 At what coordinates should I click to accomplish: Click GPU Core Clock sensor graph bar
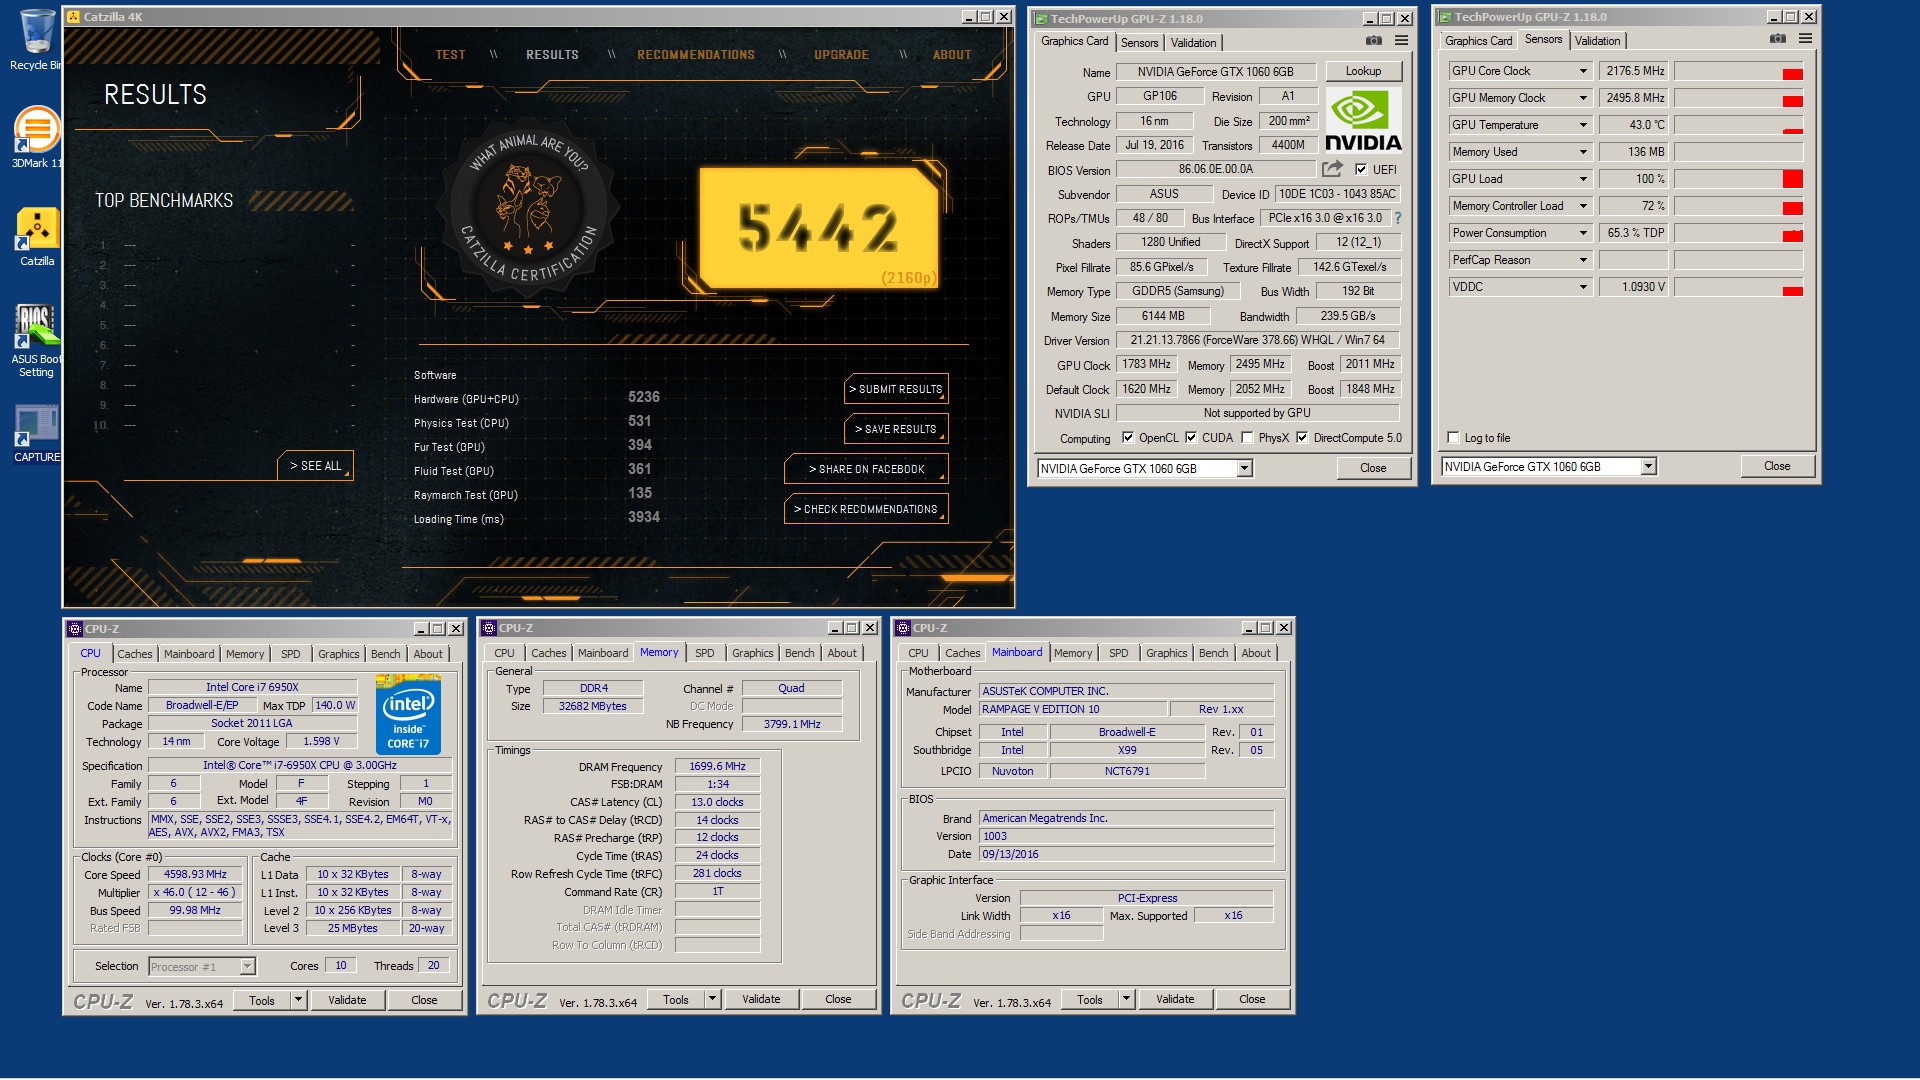(1739, 71)
